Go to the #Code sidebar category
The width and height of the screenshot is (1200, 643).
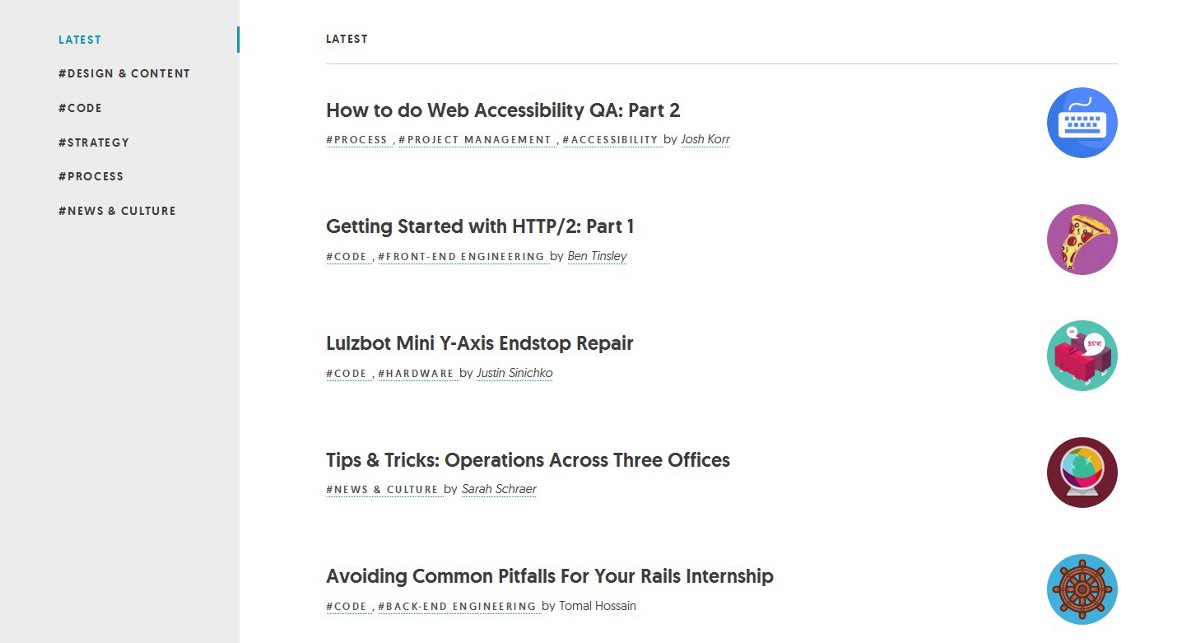(x=80, y=108)
